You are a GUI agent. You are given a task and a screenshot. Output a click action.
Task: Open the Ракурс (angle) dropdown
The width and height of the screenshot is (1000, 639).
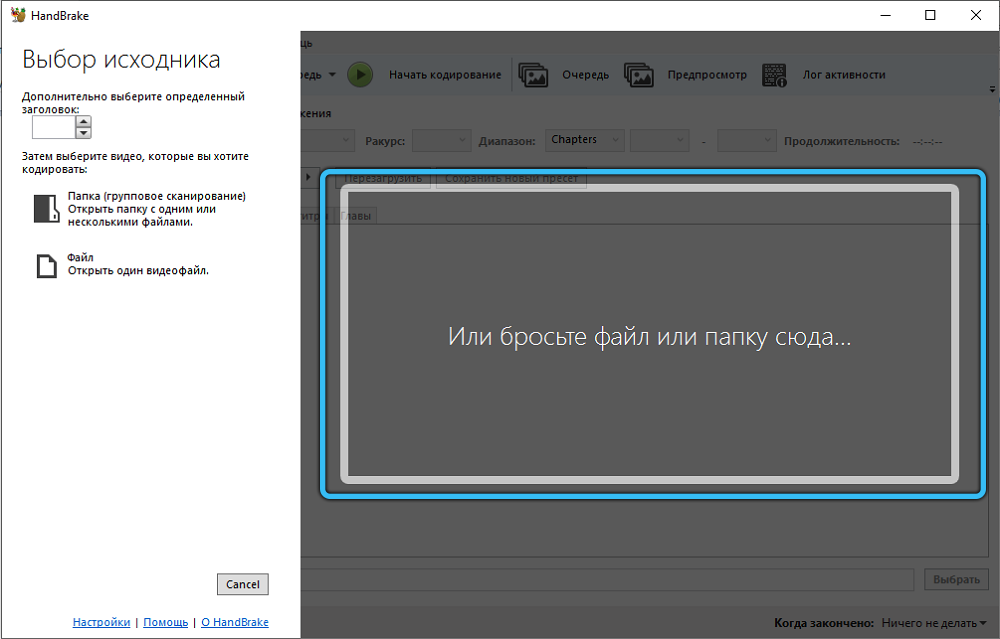tap(441, 141)
